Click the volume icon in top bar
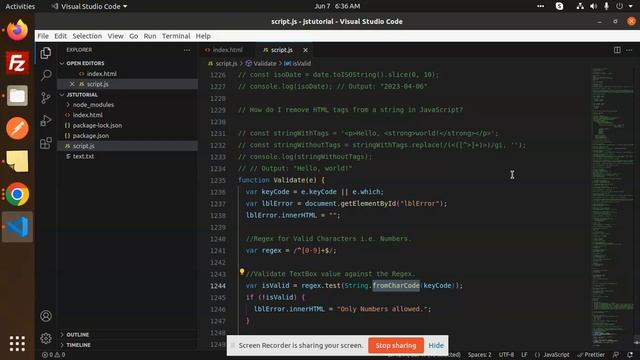This screenshot has height=360, width=640. pos(593,6)
